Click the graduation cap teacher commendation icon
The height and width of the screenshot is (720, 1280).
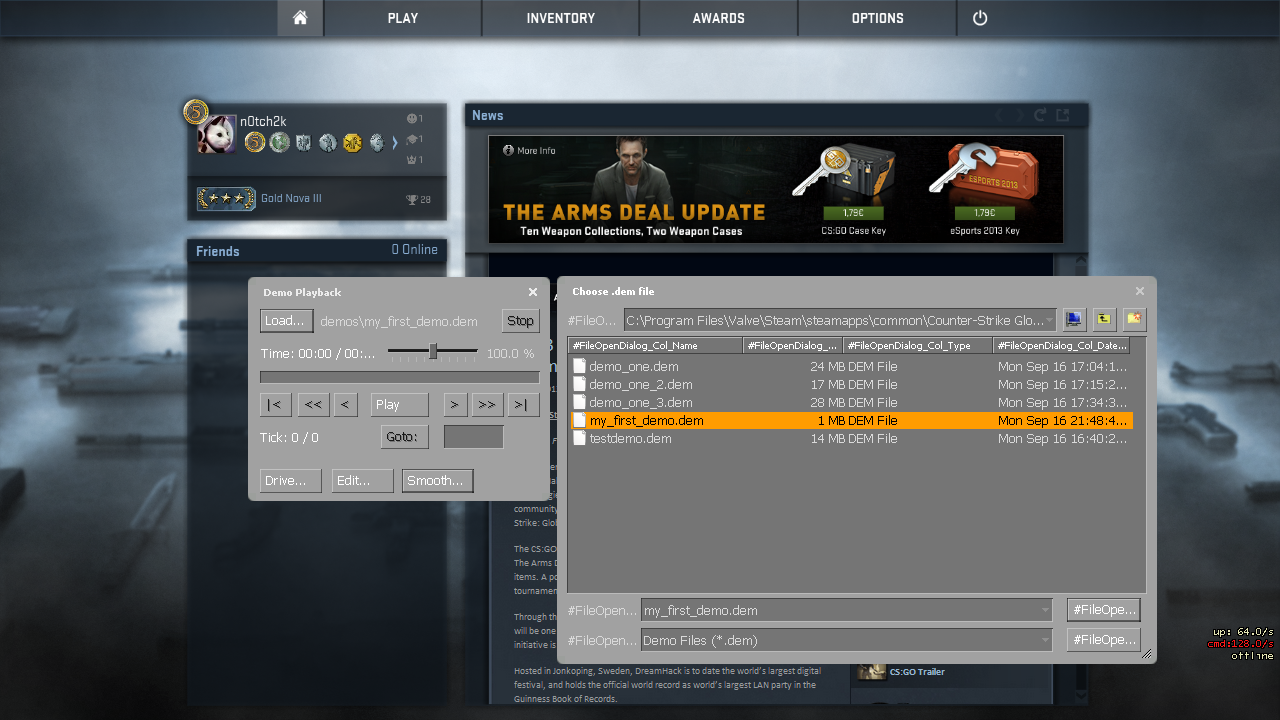(x=412, y=139)
